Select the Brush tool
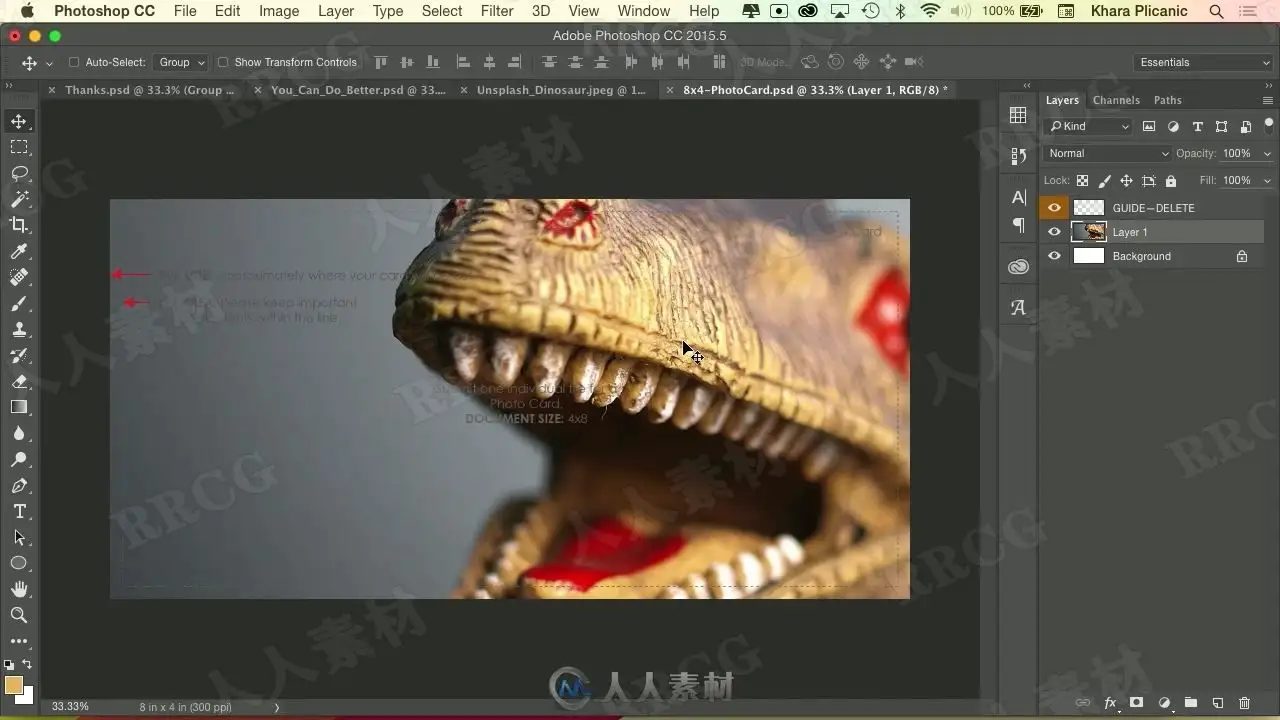The height and width of the screenshot is (720, 1280). tap(19, 303)
